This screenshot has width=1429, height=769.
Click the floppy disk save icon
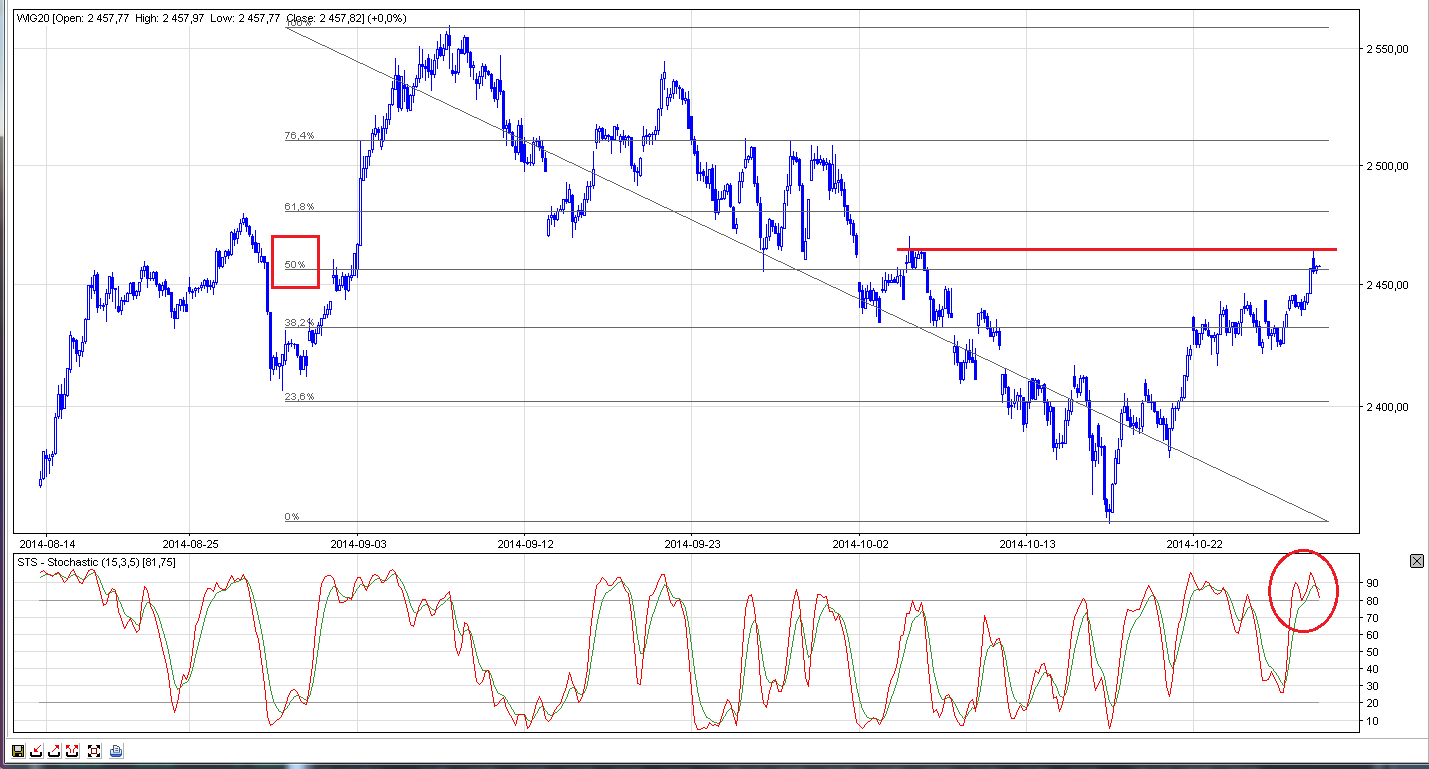[18, 750]
